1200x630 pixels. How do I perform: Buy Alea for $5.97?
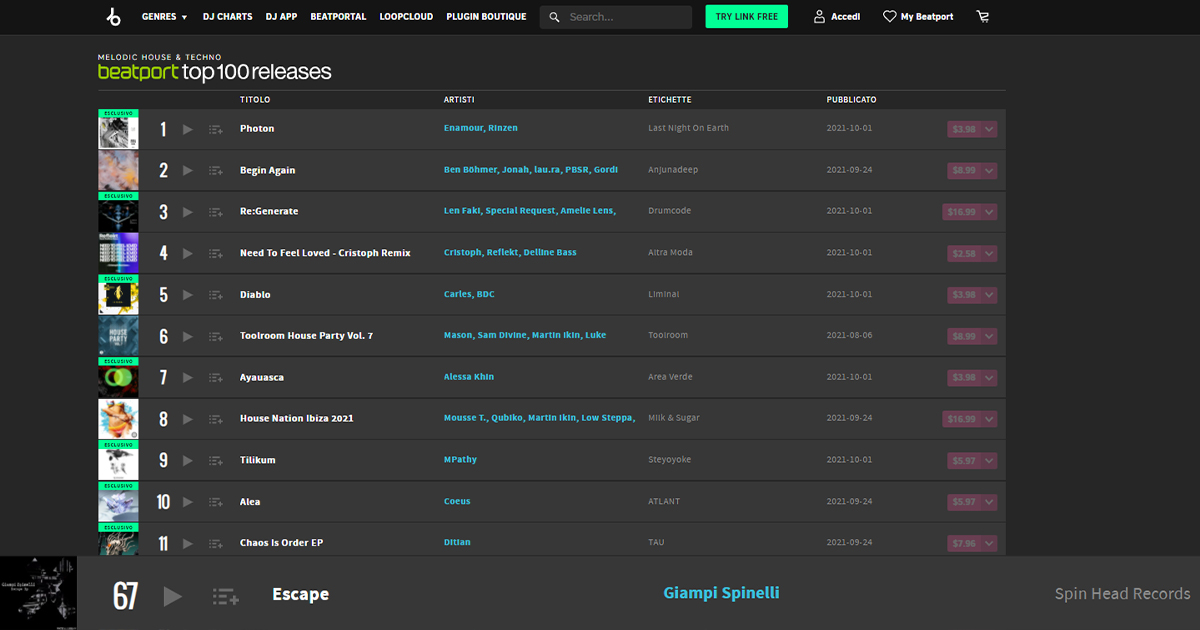point(964,502)
